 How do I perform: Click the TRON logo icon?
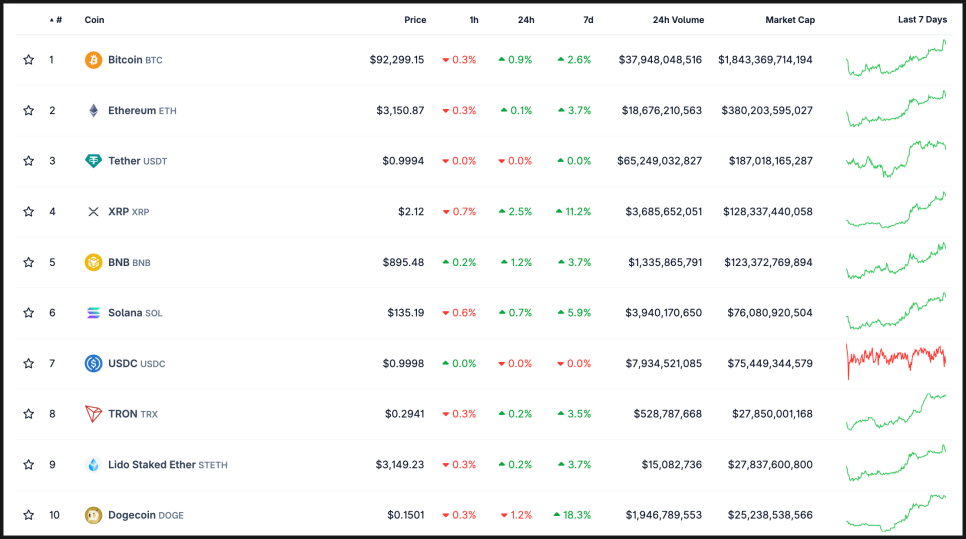pyautogui.click(x=93, y=414)
